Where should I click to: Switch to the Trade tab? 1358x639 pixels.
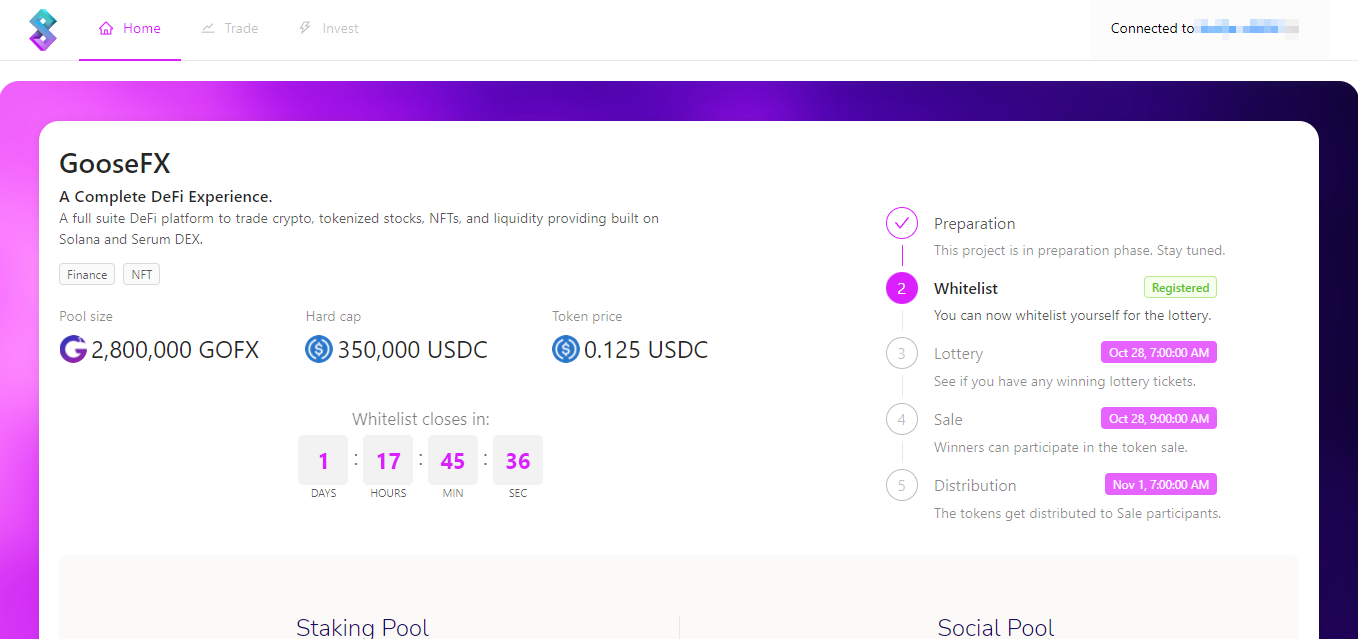pos(230,29)
